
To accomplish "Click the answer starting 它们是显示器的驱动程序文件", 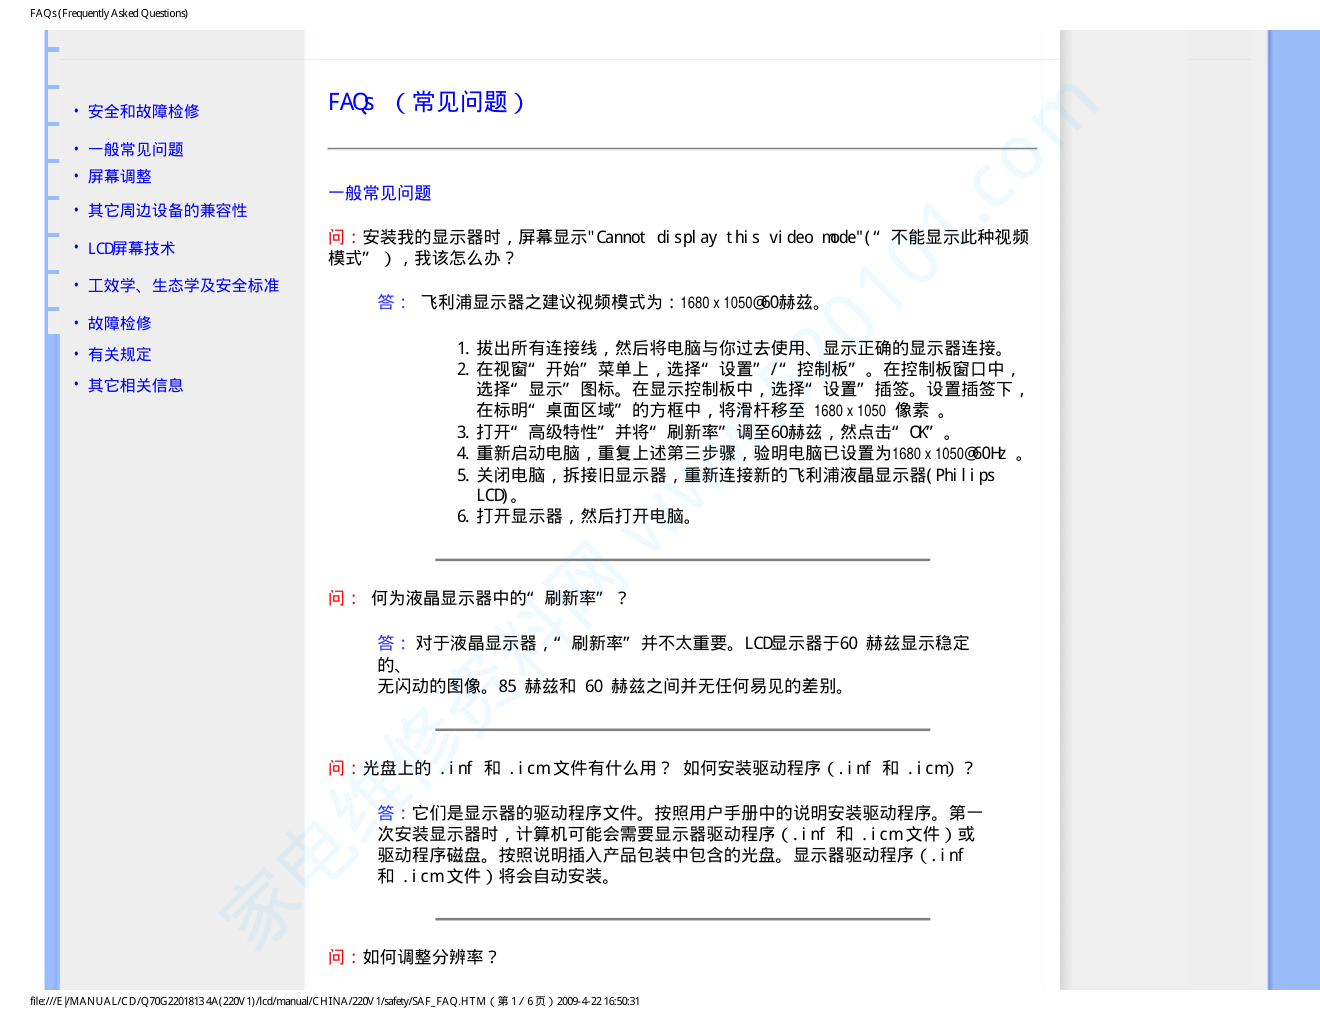I will pos(679,844).
